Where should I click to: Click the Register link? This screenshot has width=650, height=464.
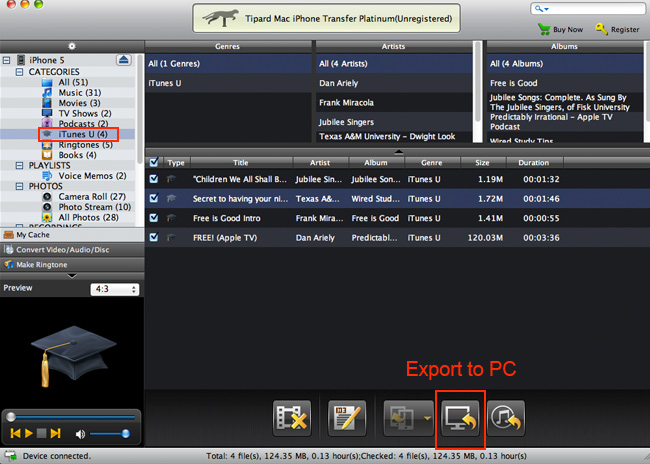625,29
